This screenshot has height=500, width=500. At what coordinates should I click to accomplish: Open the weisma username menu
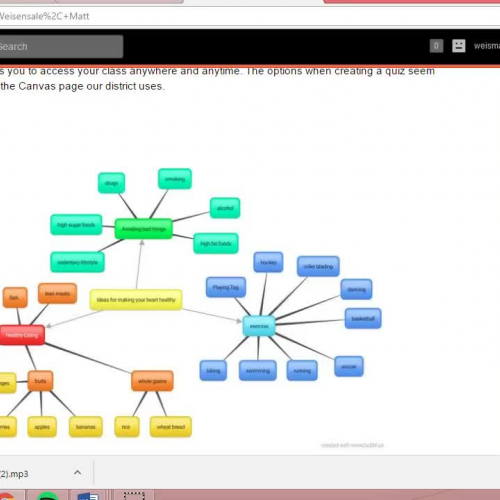pos(487,46)
